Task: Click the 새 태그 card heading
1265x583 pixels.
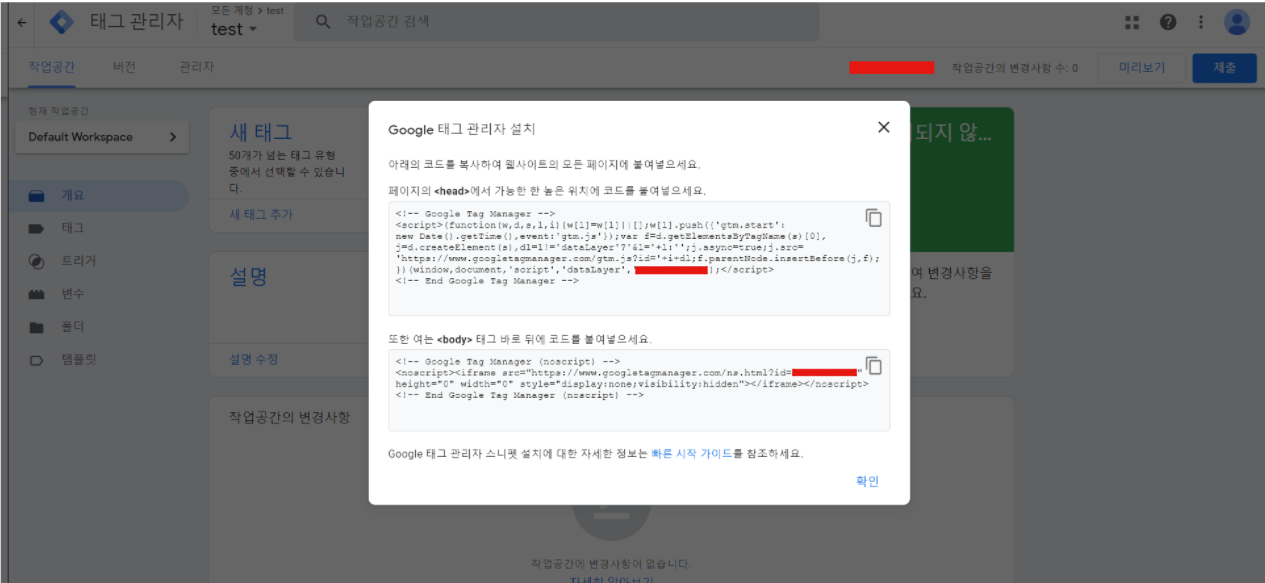Action: pos(260,132)
